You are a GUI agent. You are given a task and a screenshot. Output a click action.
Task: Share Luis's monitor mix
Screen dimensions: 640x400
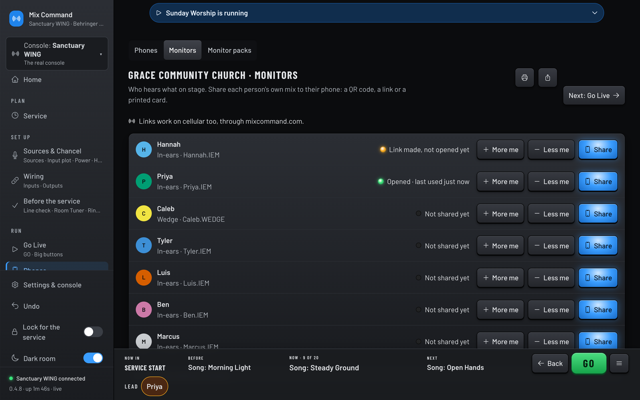click(x=598, y=278)
